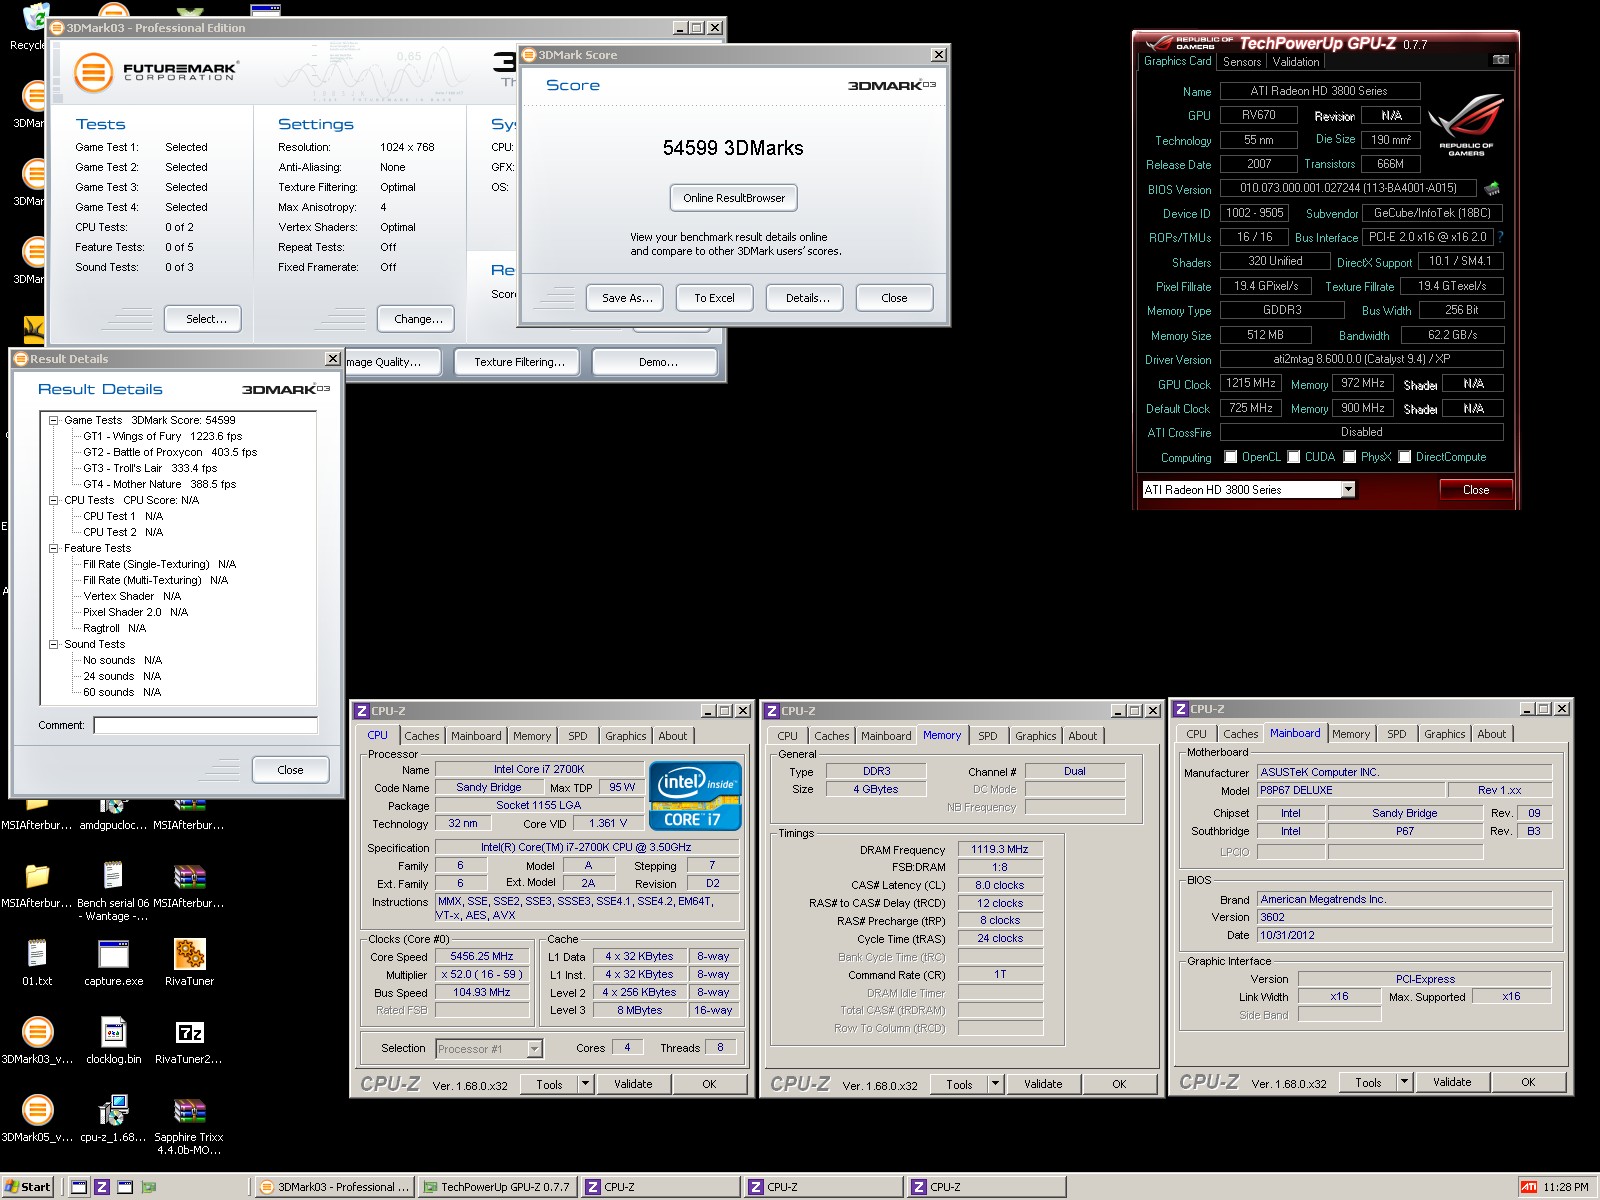Click Change button under 3DMark03 Settings
The height and width of the screenshot is (1200, 1600).
[x=418, y=319]
